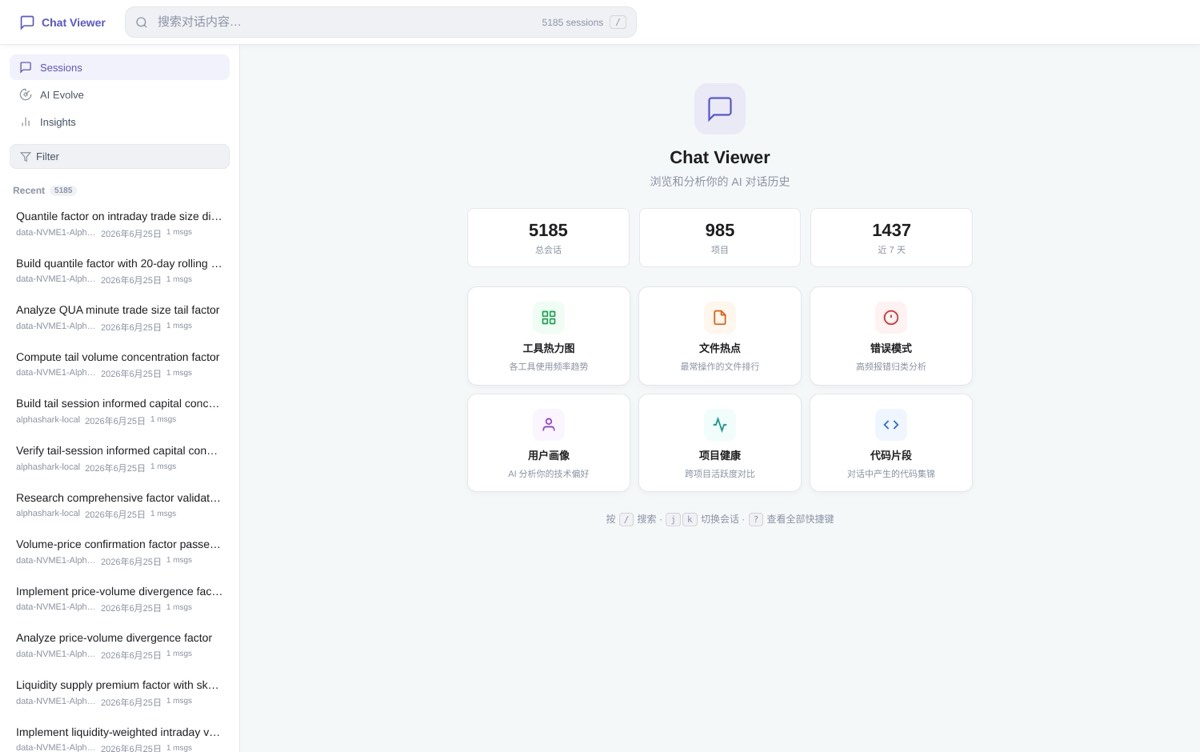Open session Implement price-volume divergence factor

(x=120, y=599)
